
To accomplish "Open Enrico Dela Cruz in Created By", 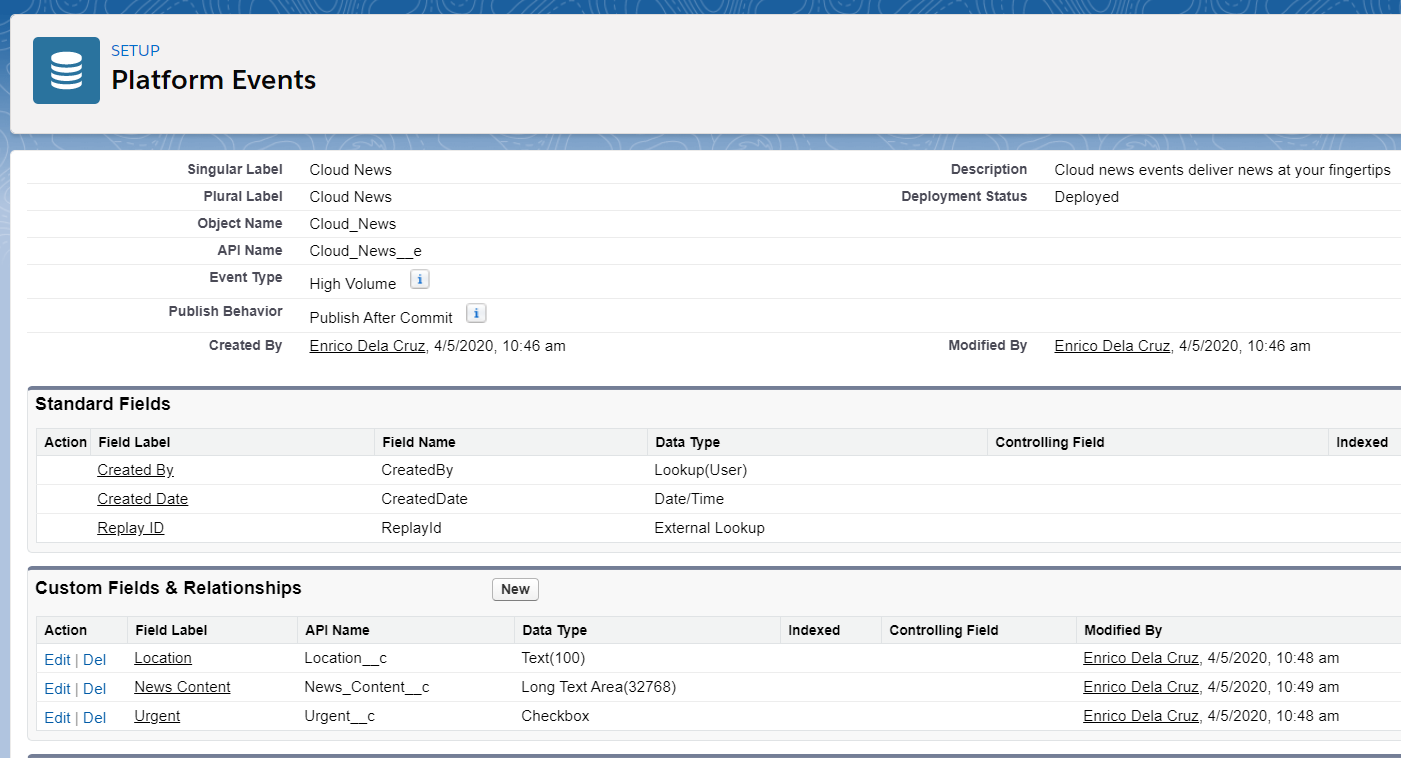I will 367,346.
